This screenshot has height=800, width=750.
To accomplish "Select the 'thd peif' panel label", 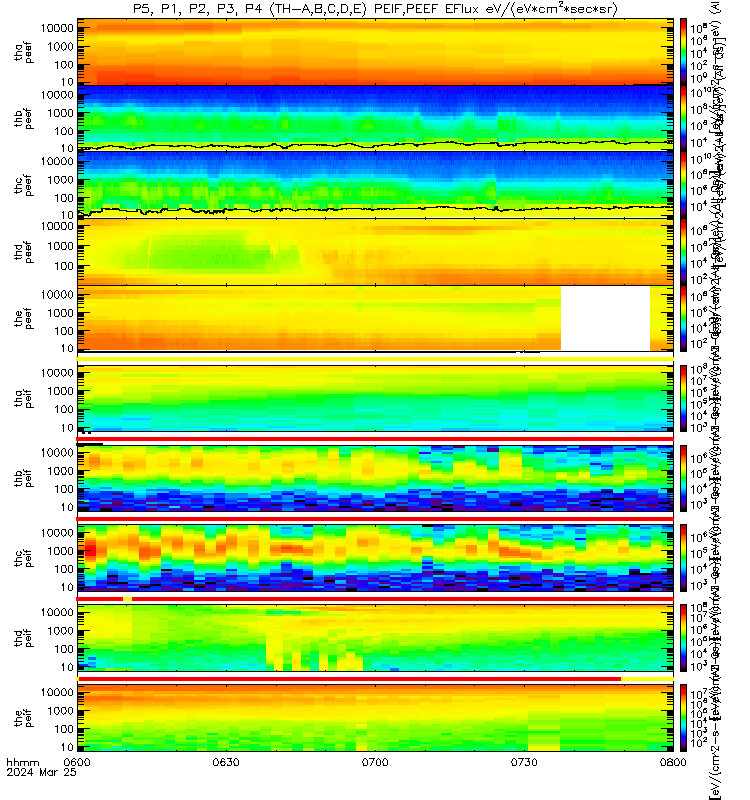I will (x=23, y=638).
